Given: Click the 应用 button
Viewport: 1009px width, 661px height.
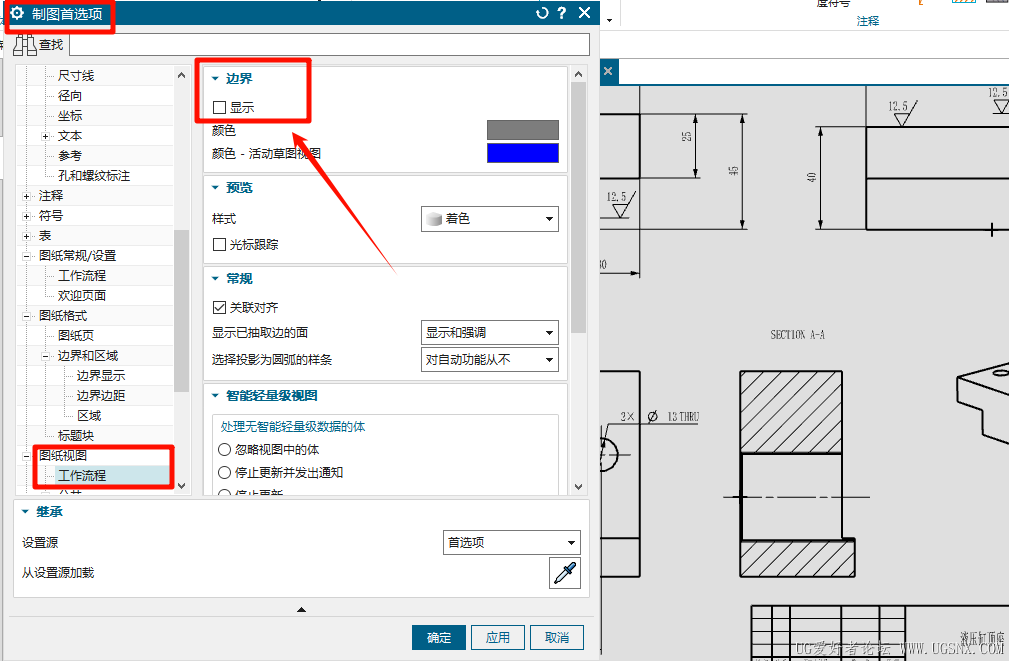Looking at the screenshot, I should (497, 637).
